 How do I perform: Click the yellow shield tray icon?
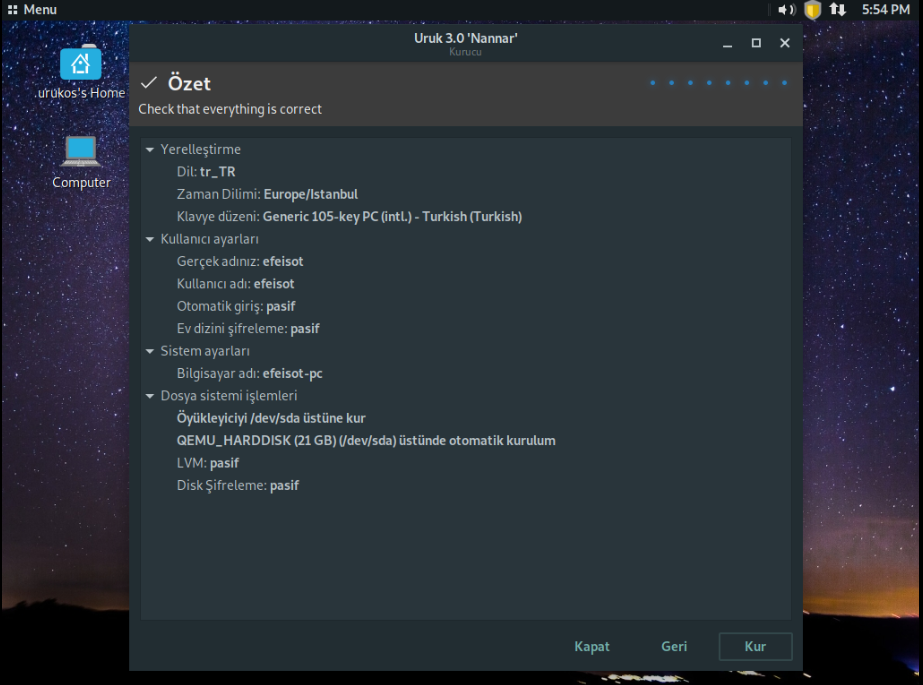click(812, 9)
